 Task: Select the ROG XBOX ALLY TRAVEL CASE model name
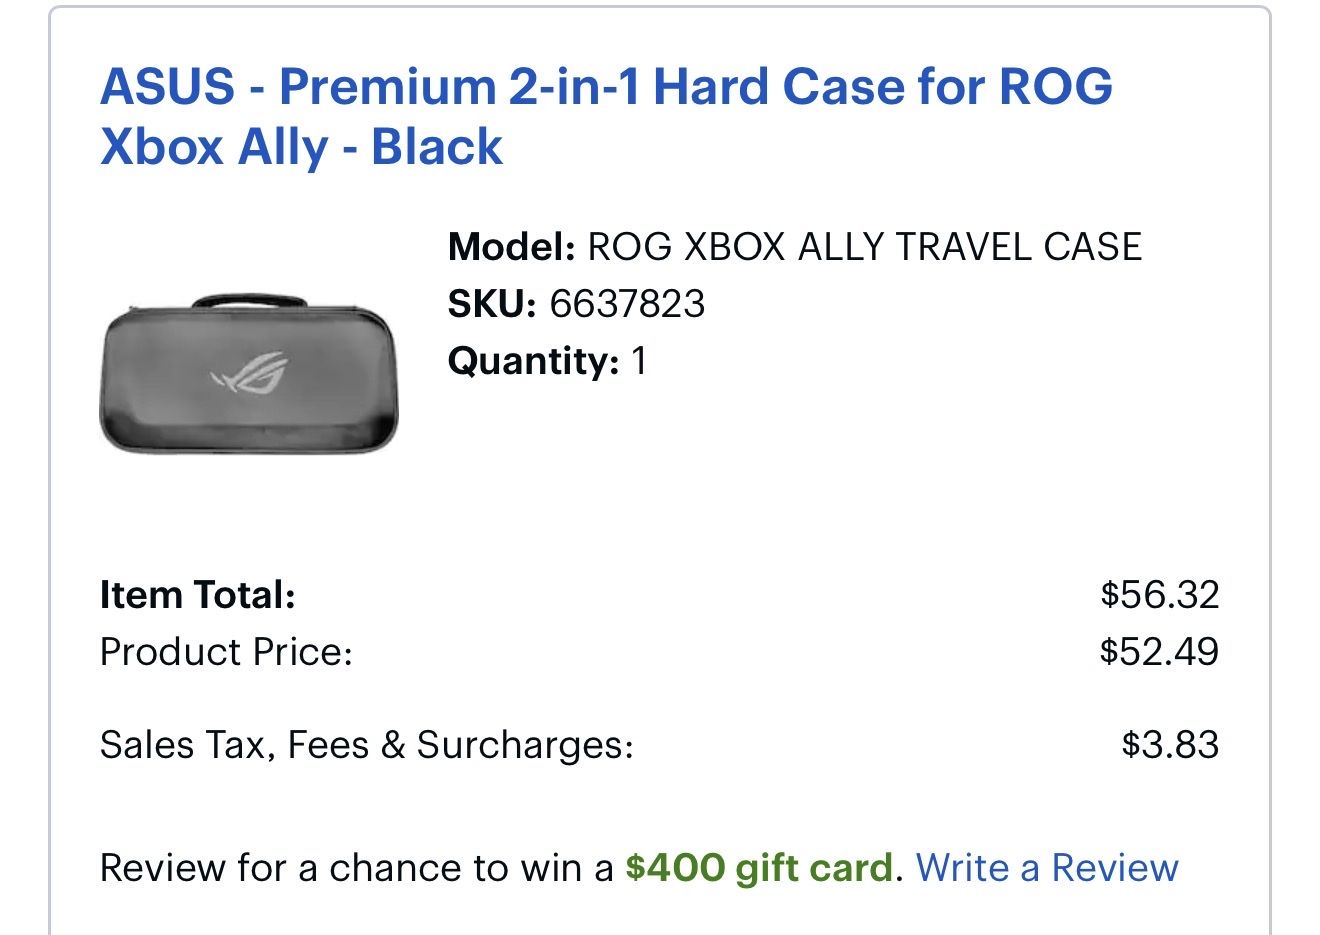(x=864, y=247)
